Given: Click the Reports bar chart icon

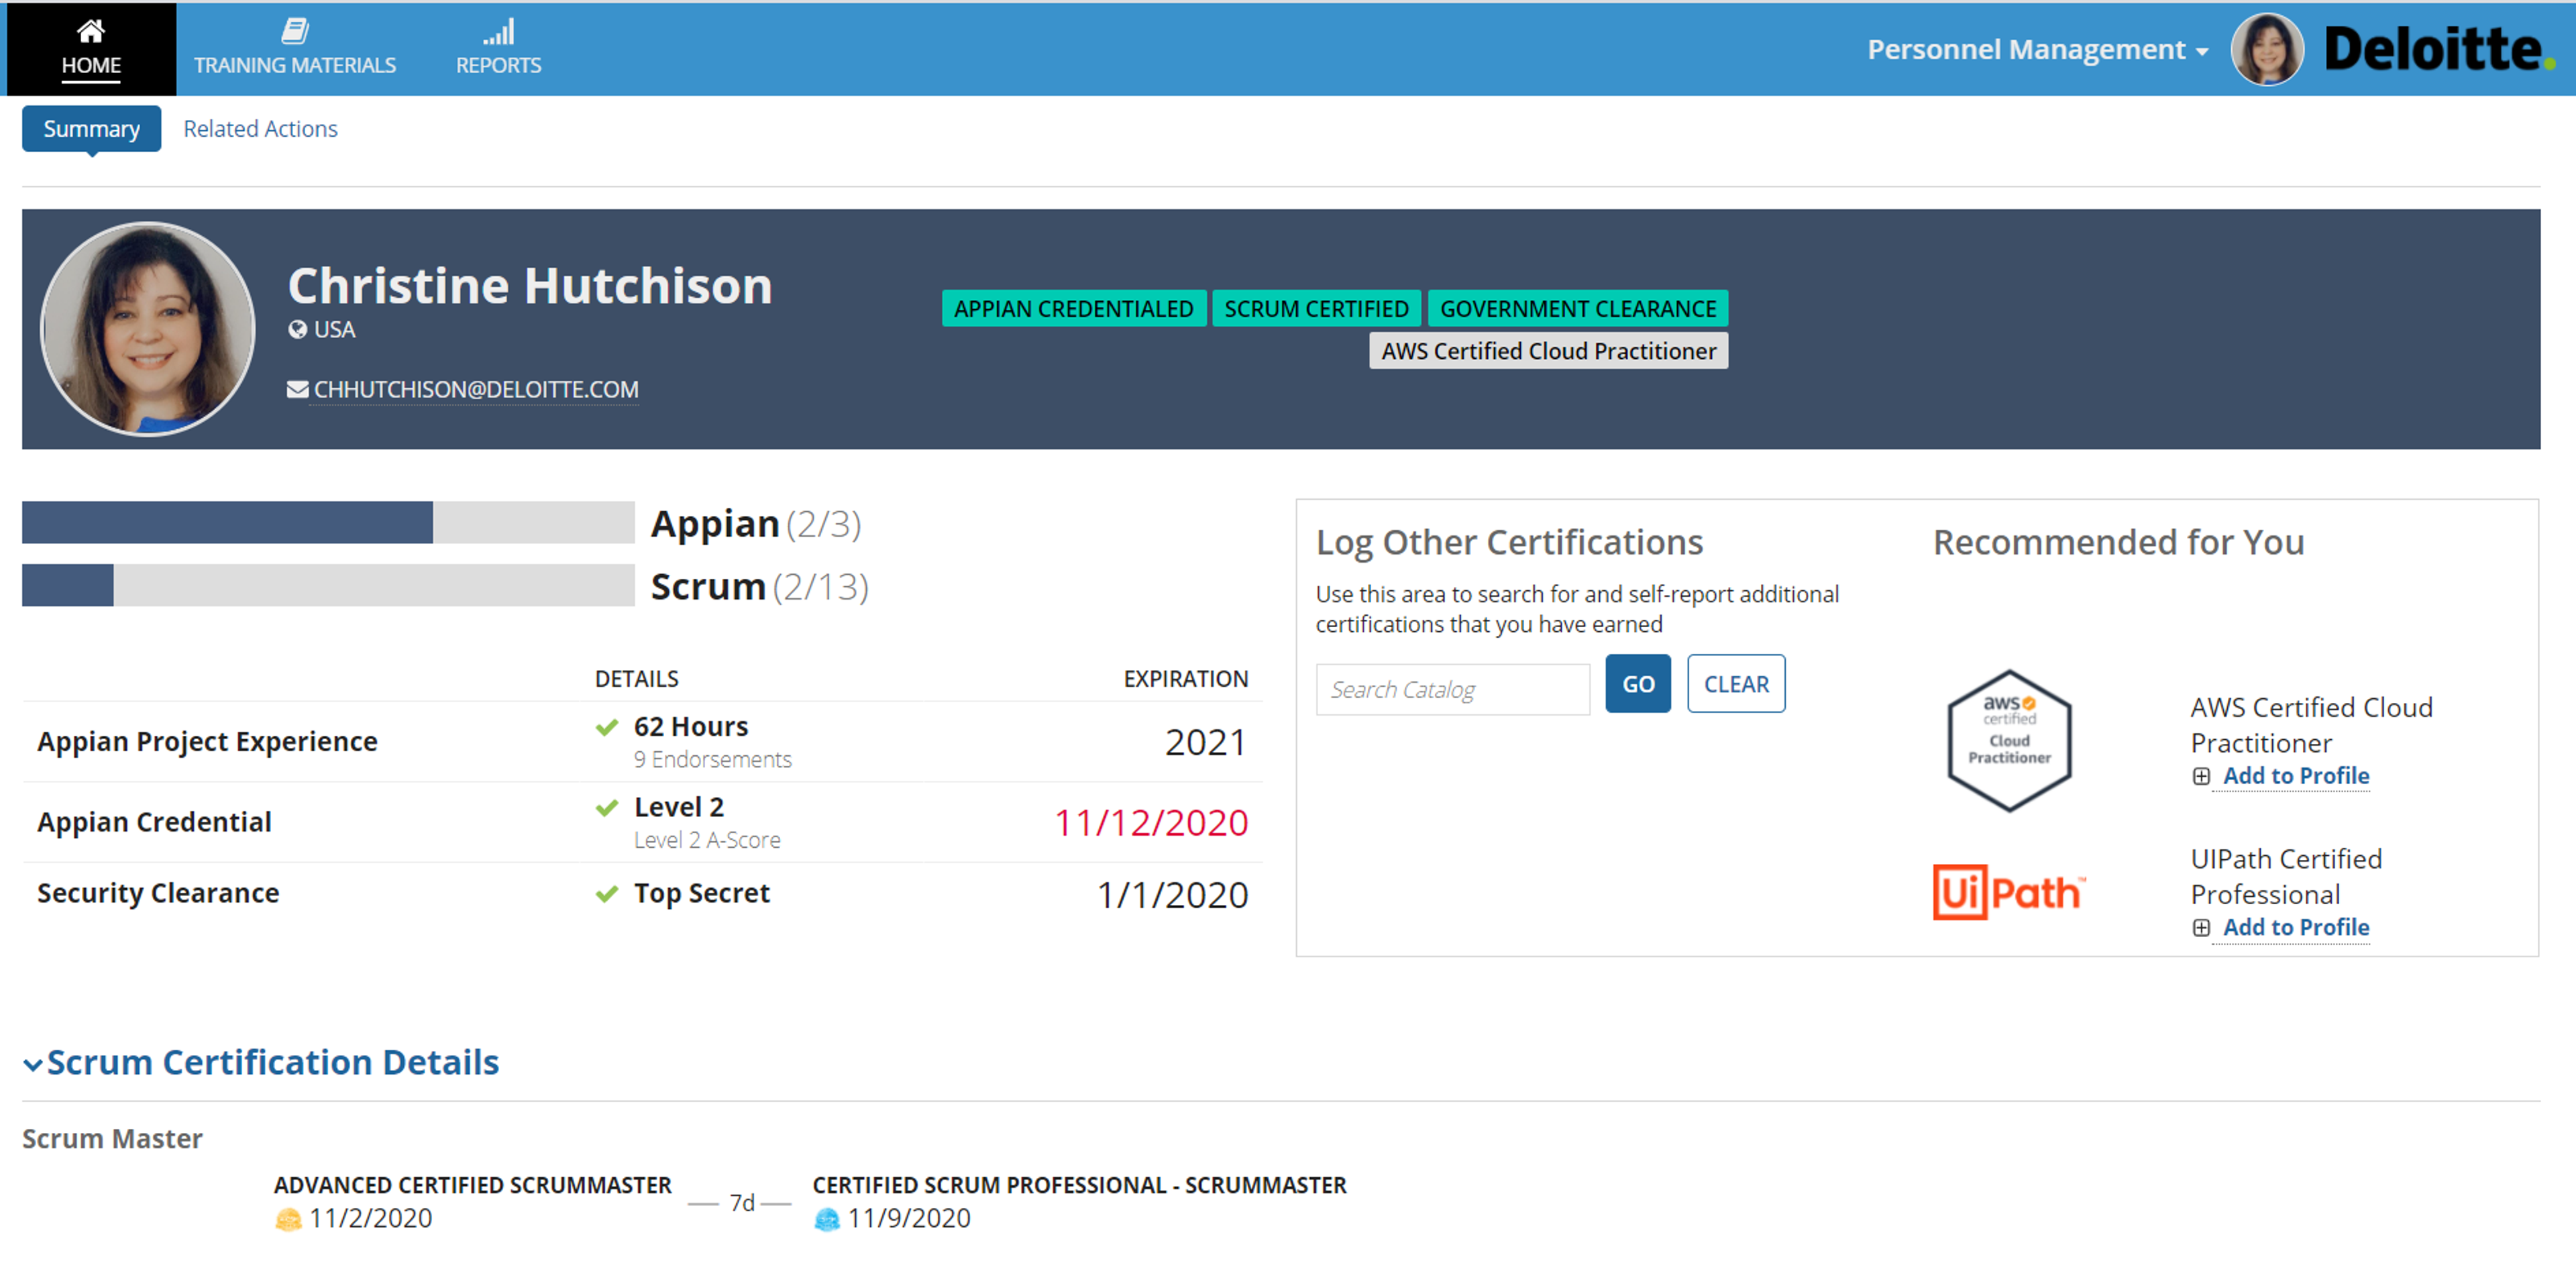Looking at the screenshot, I should click(x=498, y=31).
